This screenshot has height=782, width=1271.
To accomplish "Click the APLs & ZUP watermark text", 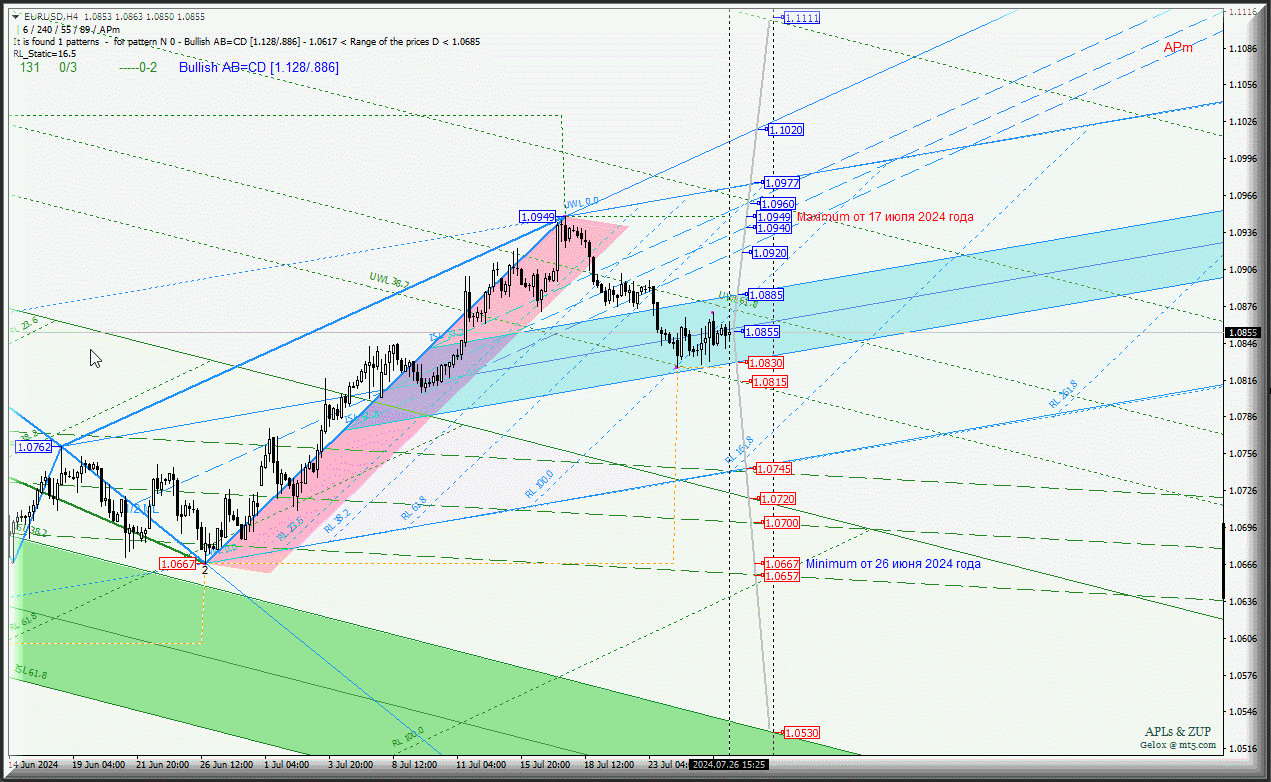I will coord(1180,732).
